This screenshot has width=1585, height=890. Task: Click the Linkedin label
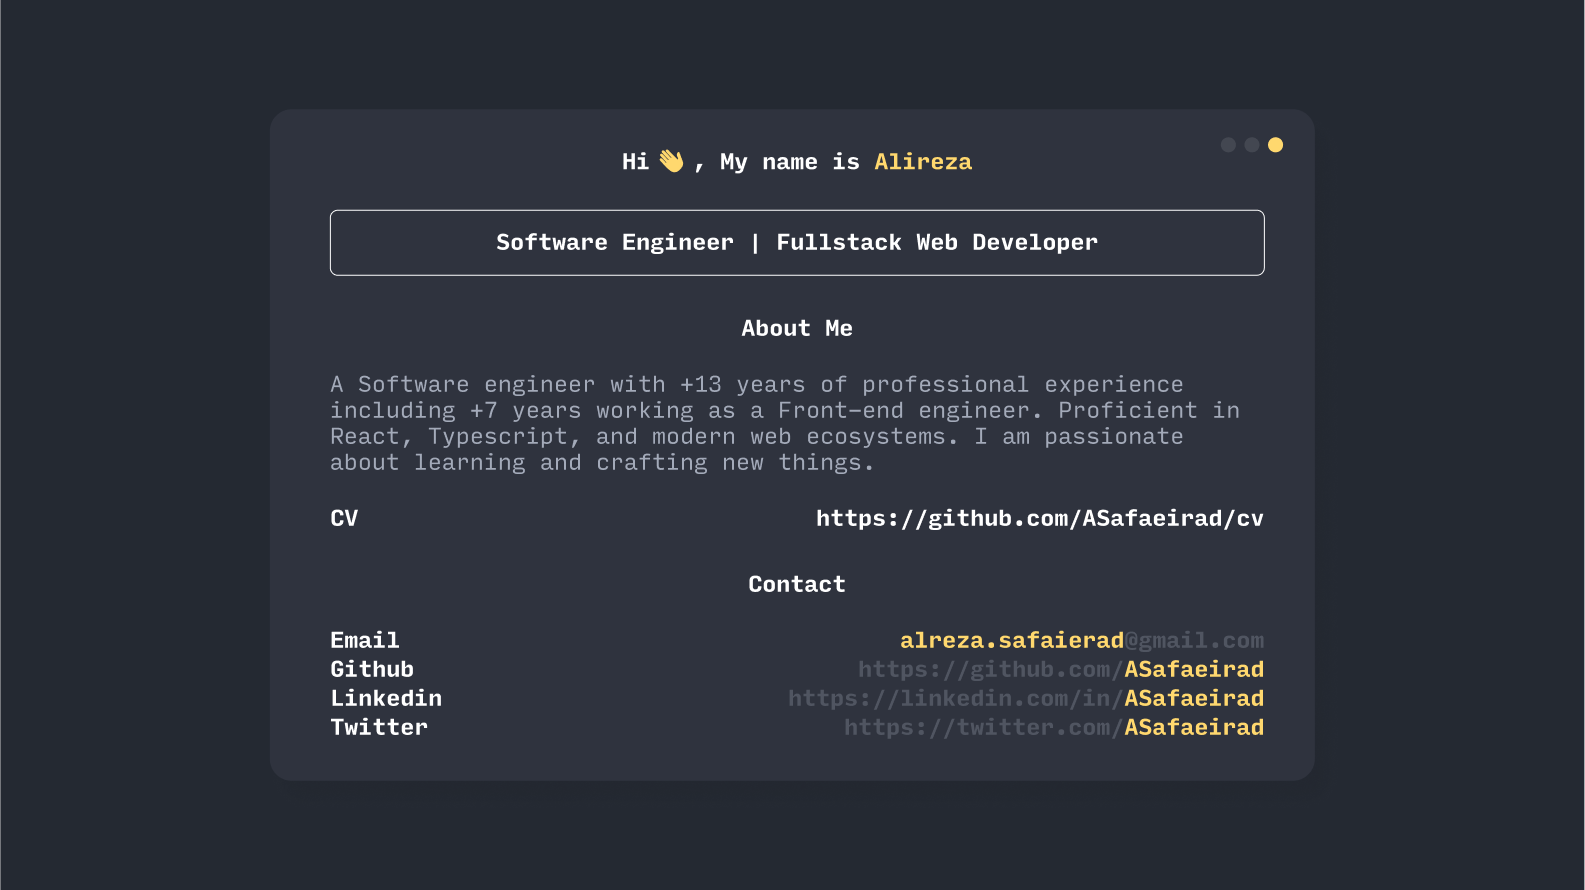386,698
